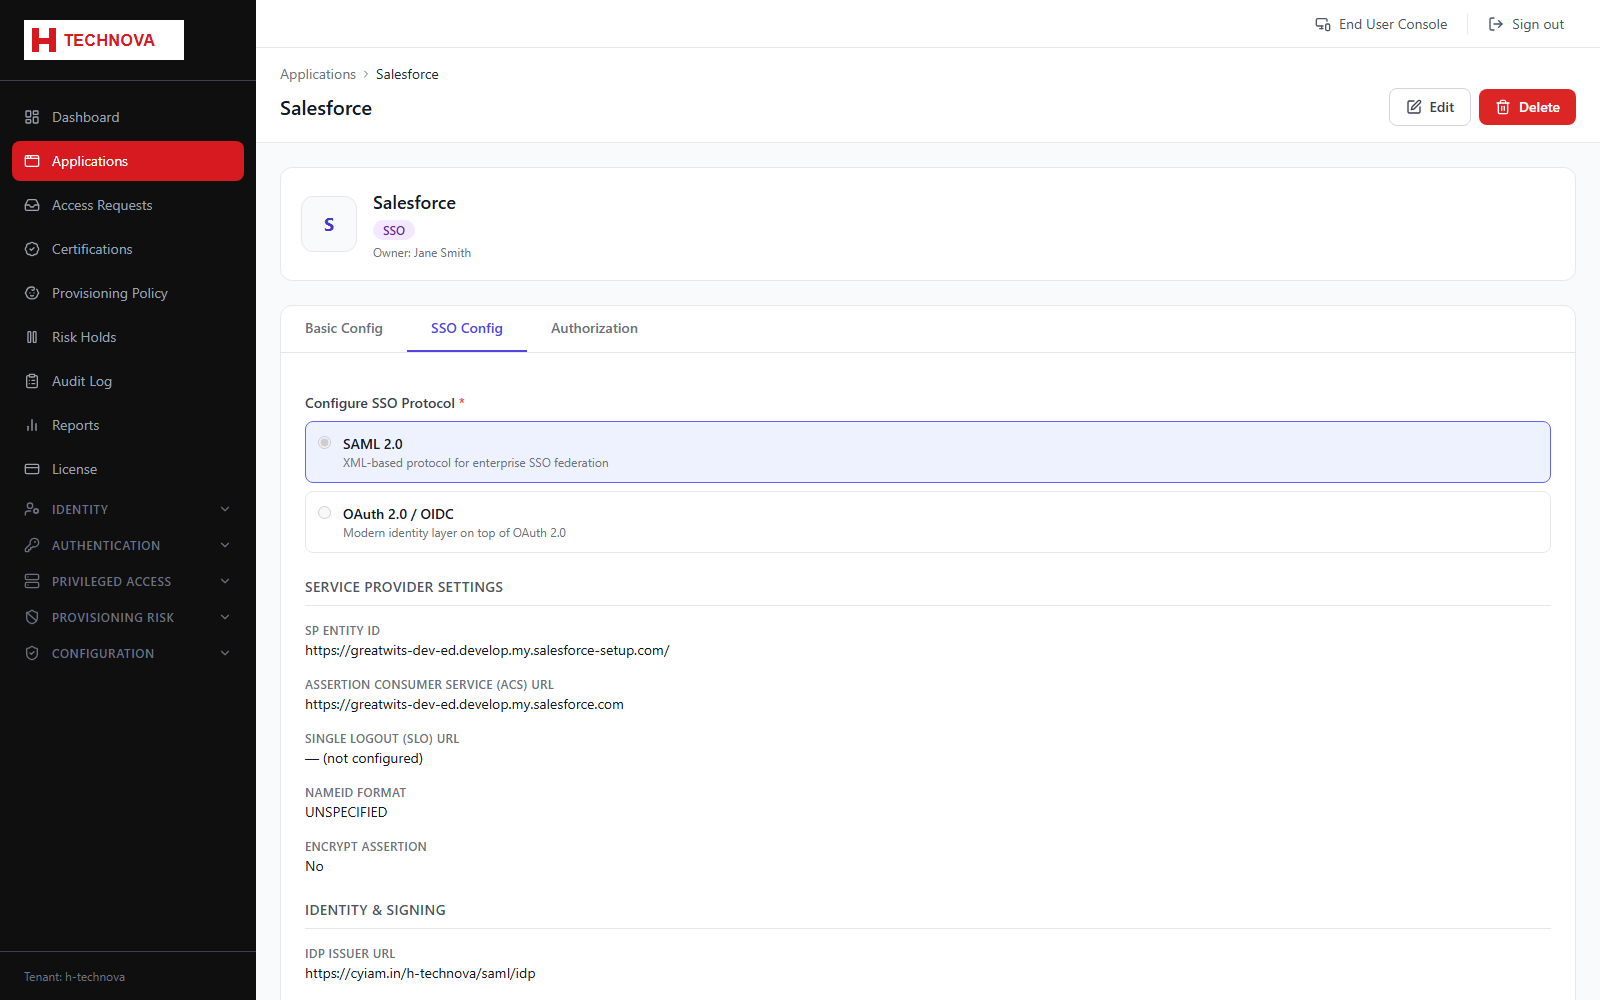
Task: Switch to the SSO Config tab
Action: pos(467,328)
